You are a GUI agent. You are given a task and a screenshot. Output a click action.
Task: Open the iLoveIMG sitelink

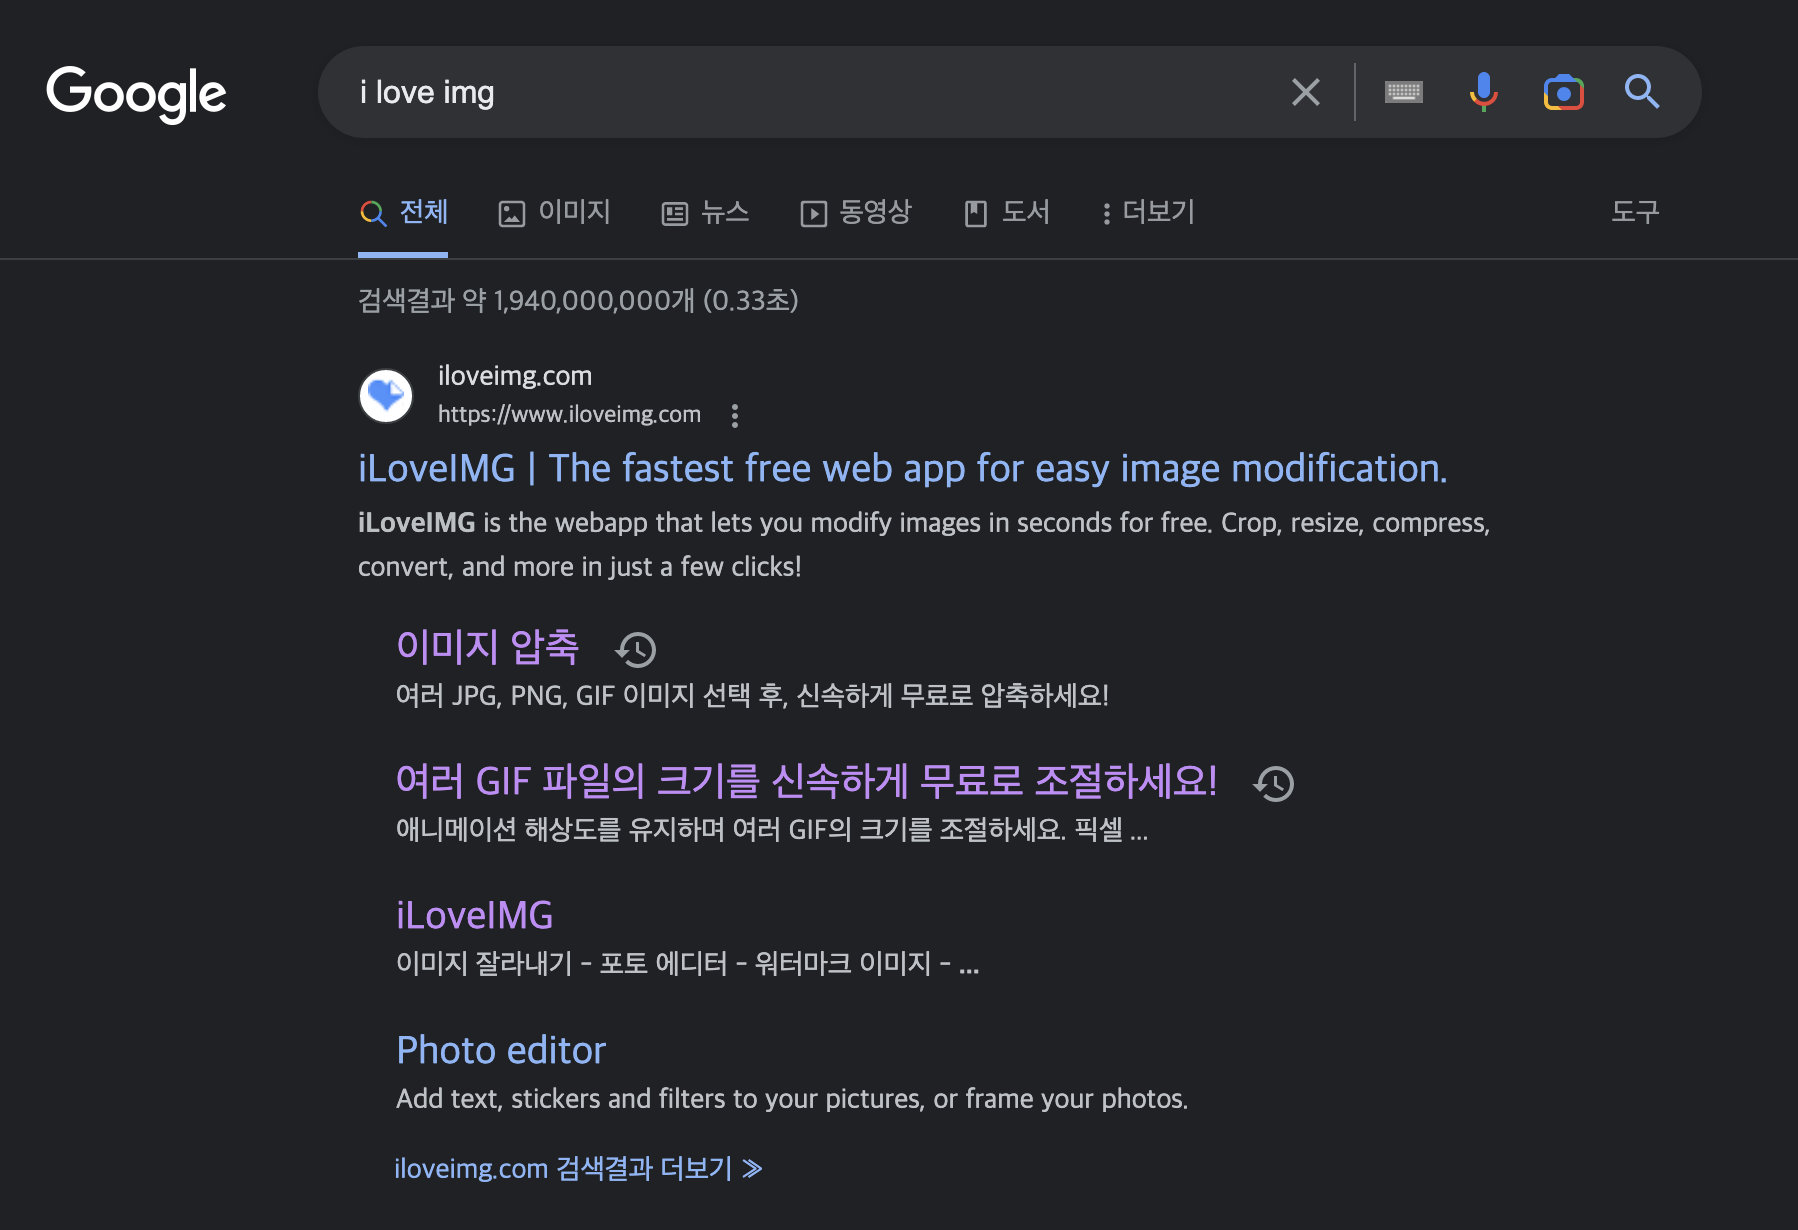(x=475, y=915)
